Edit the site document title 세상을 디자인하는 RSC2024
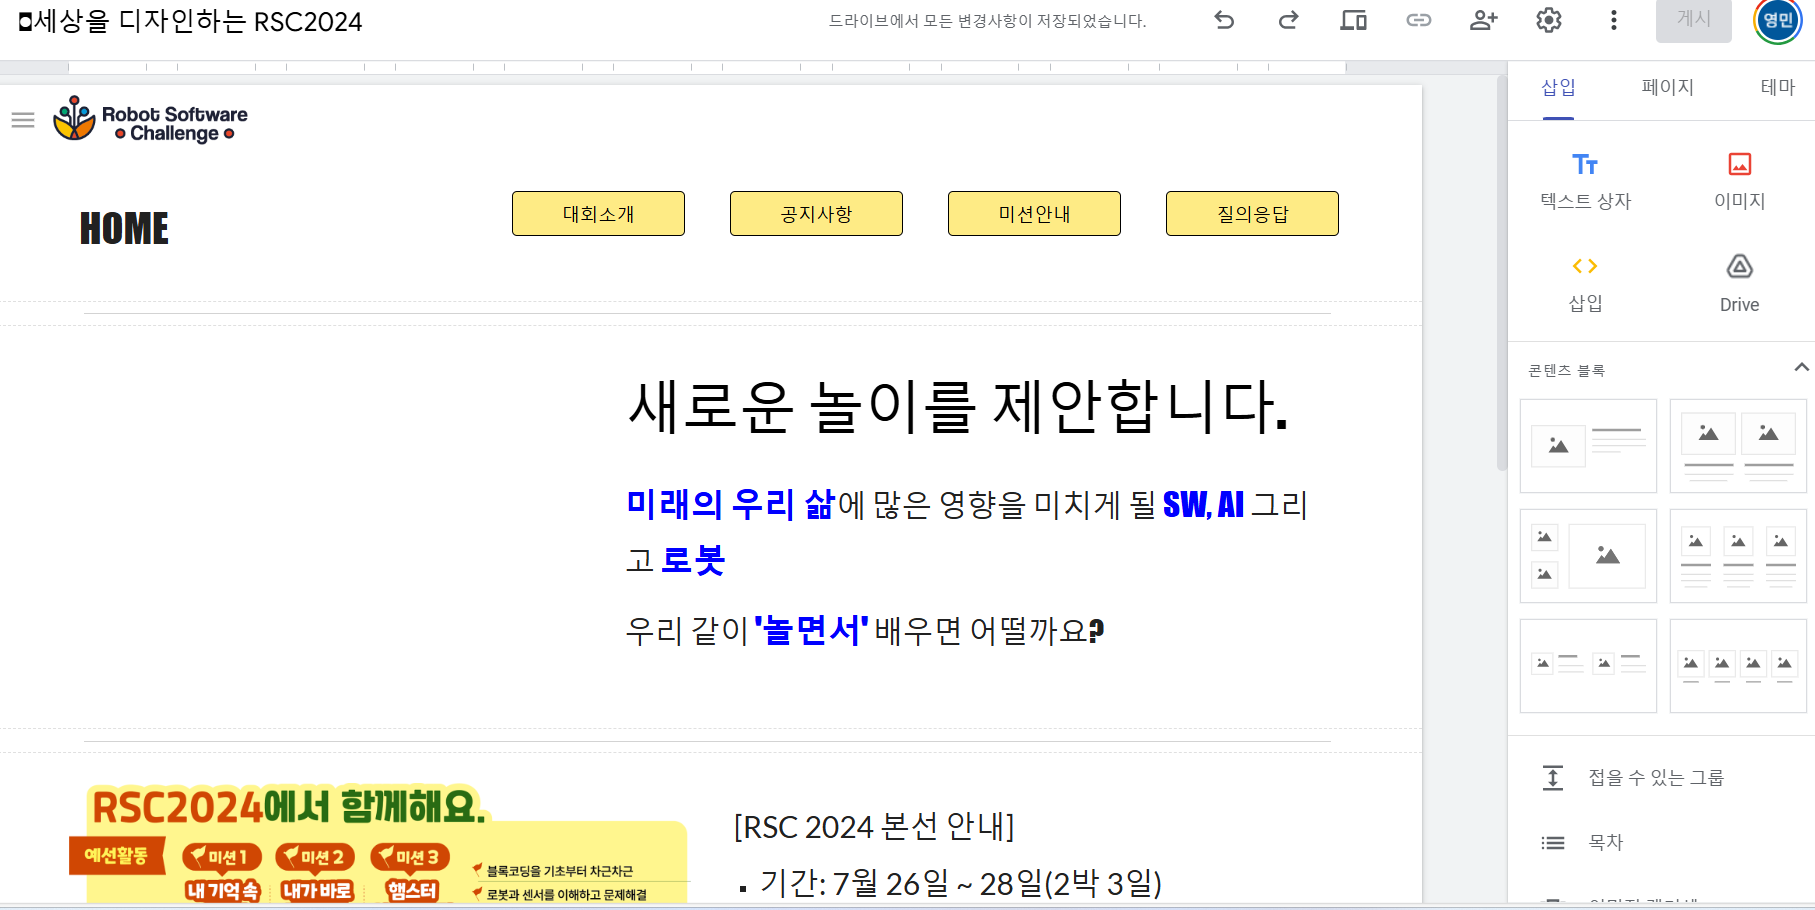 pos(198,21)
